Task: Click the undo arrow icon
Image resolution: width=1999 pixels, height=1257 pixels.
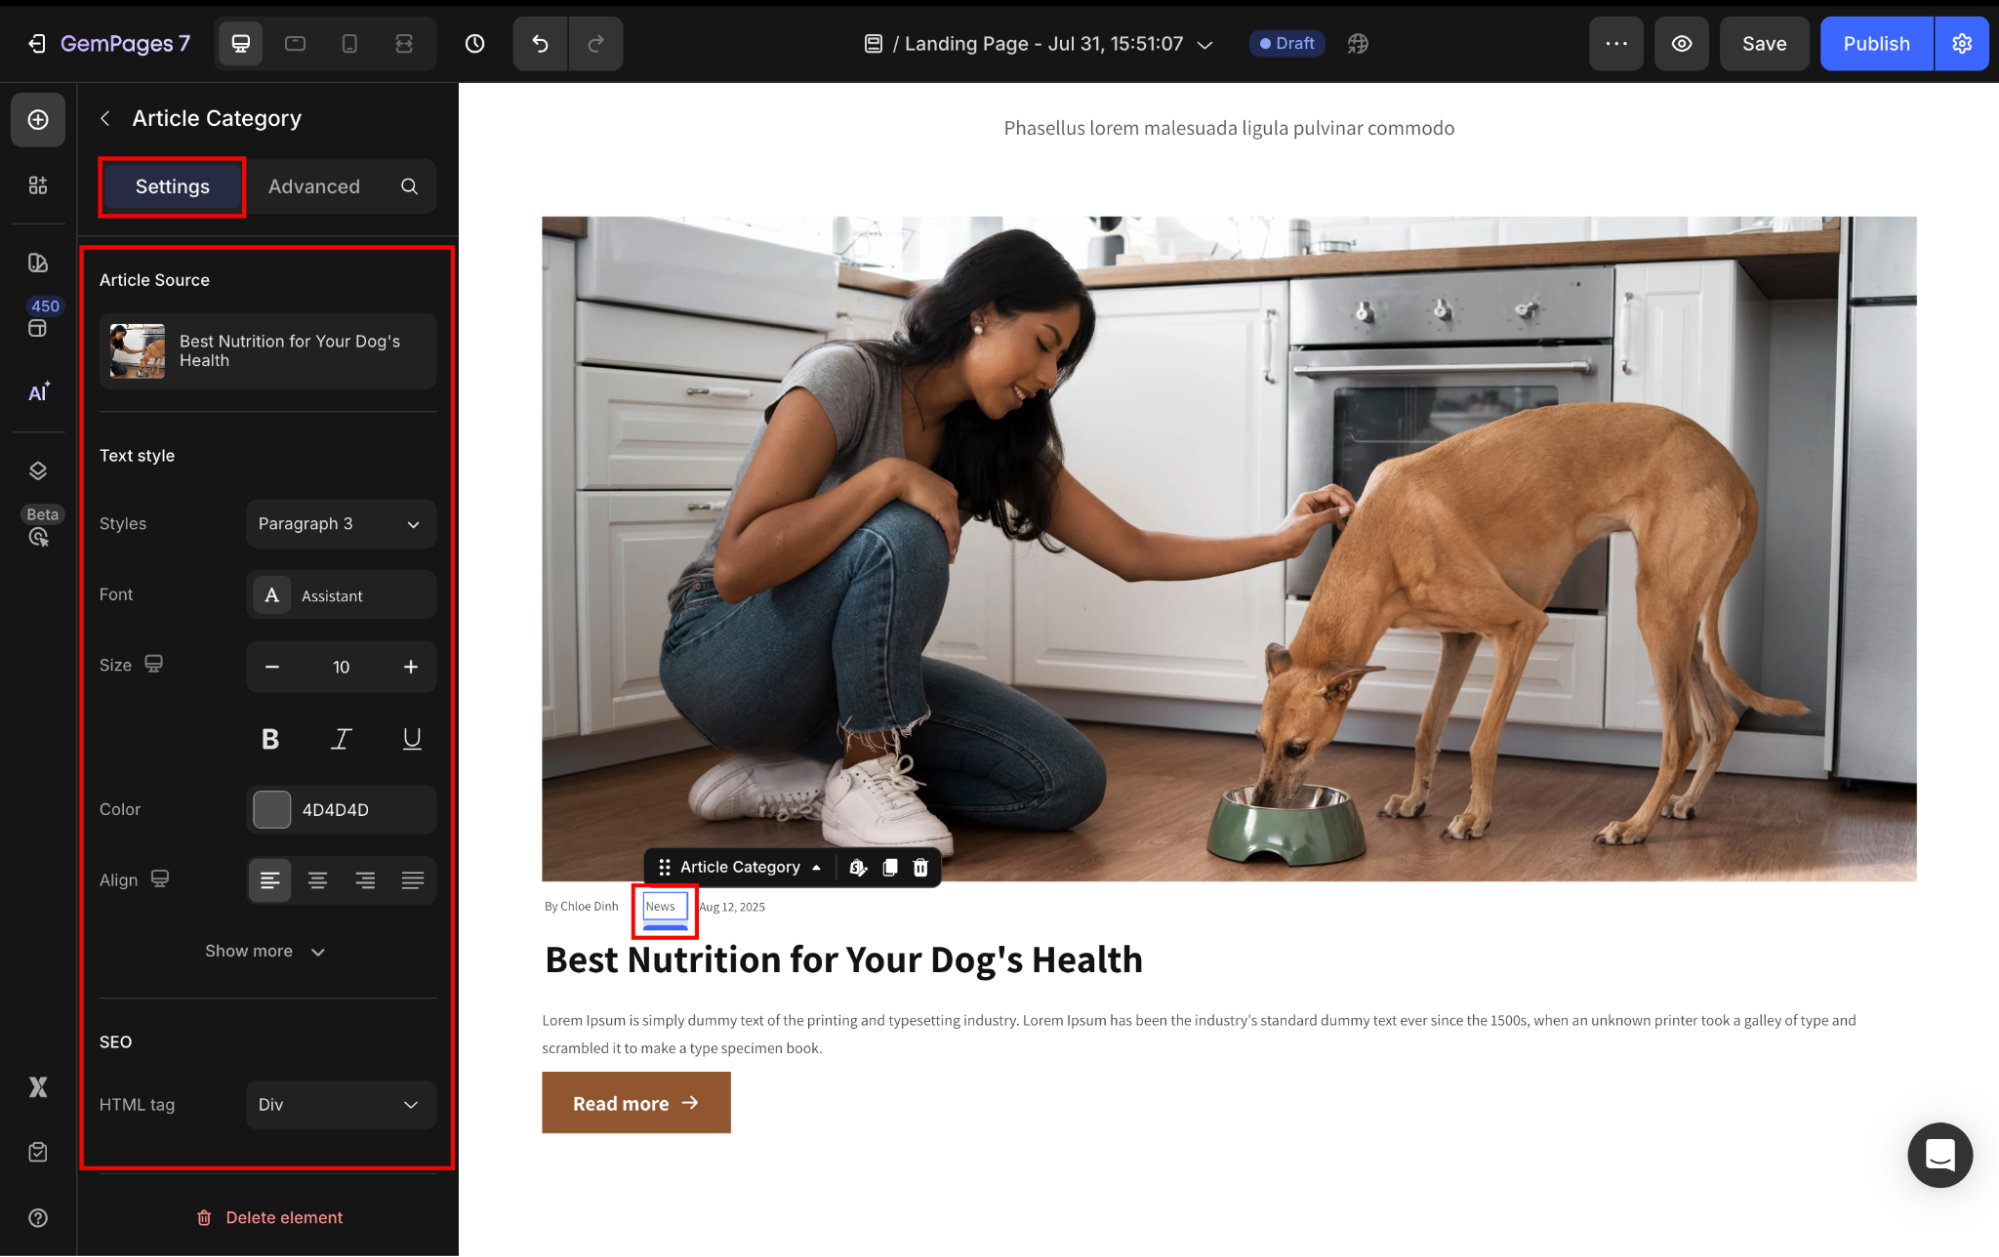Action: [540, 44]
